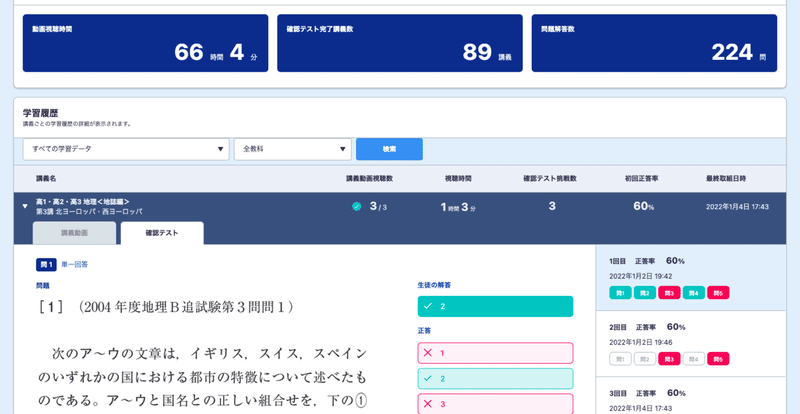The image size is (800, 414).
Task: Click 問5 badge in 1回目 attempt
Action: pos(718,293)
